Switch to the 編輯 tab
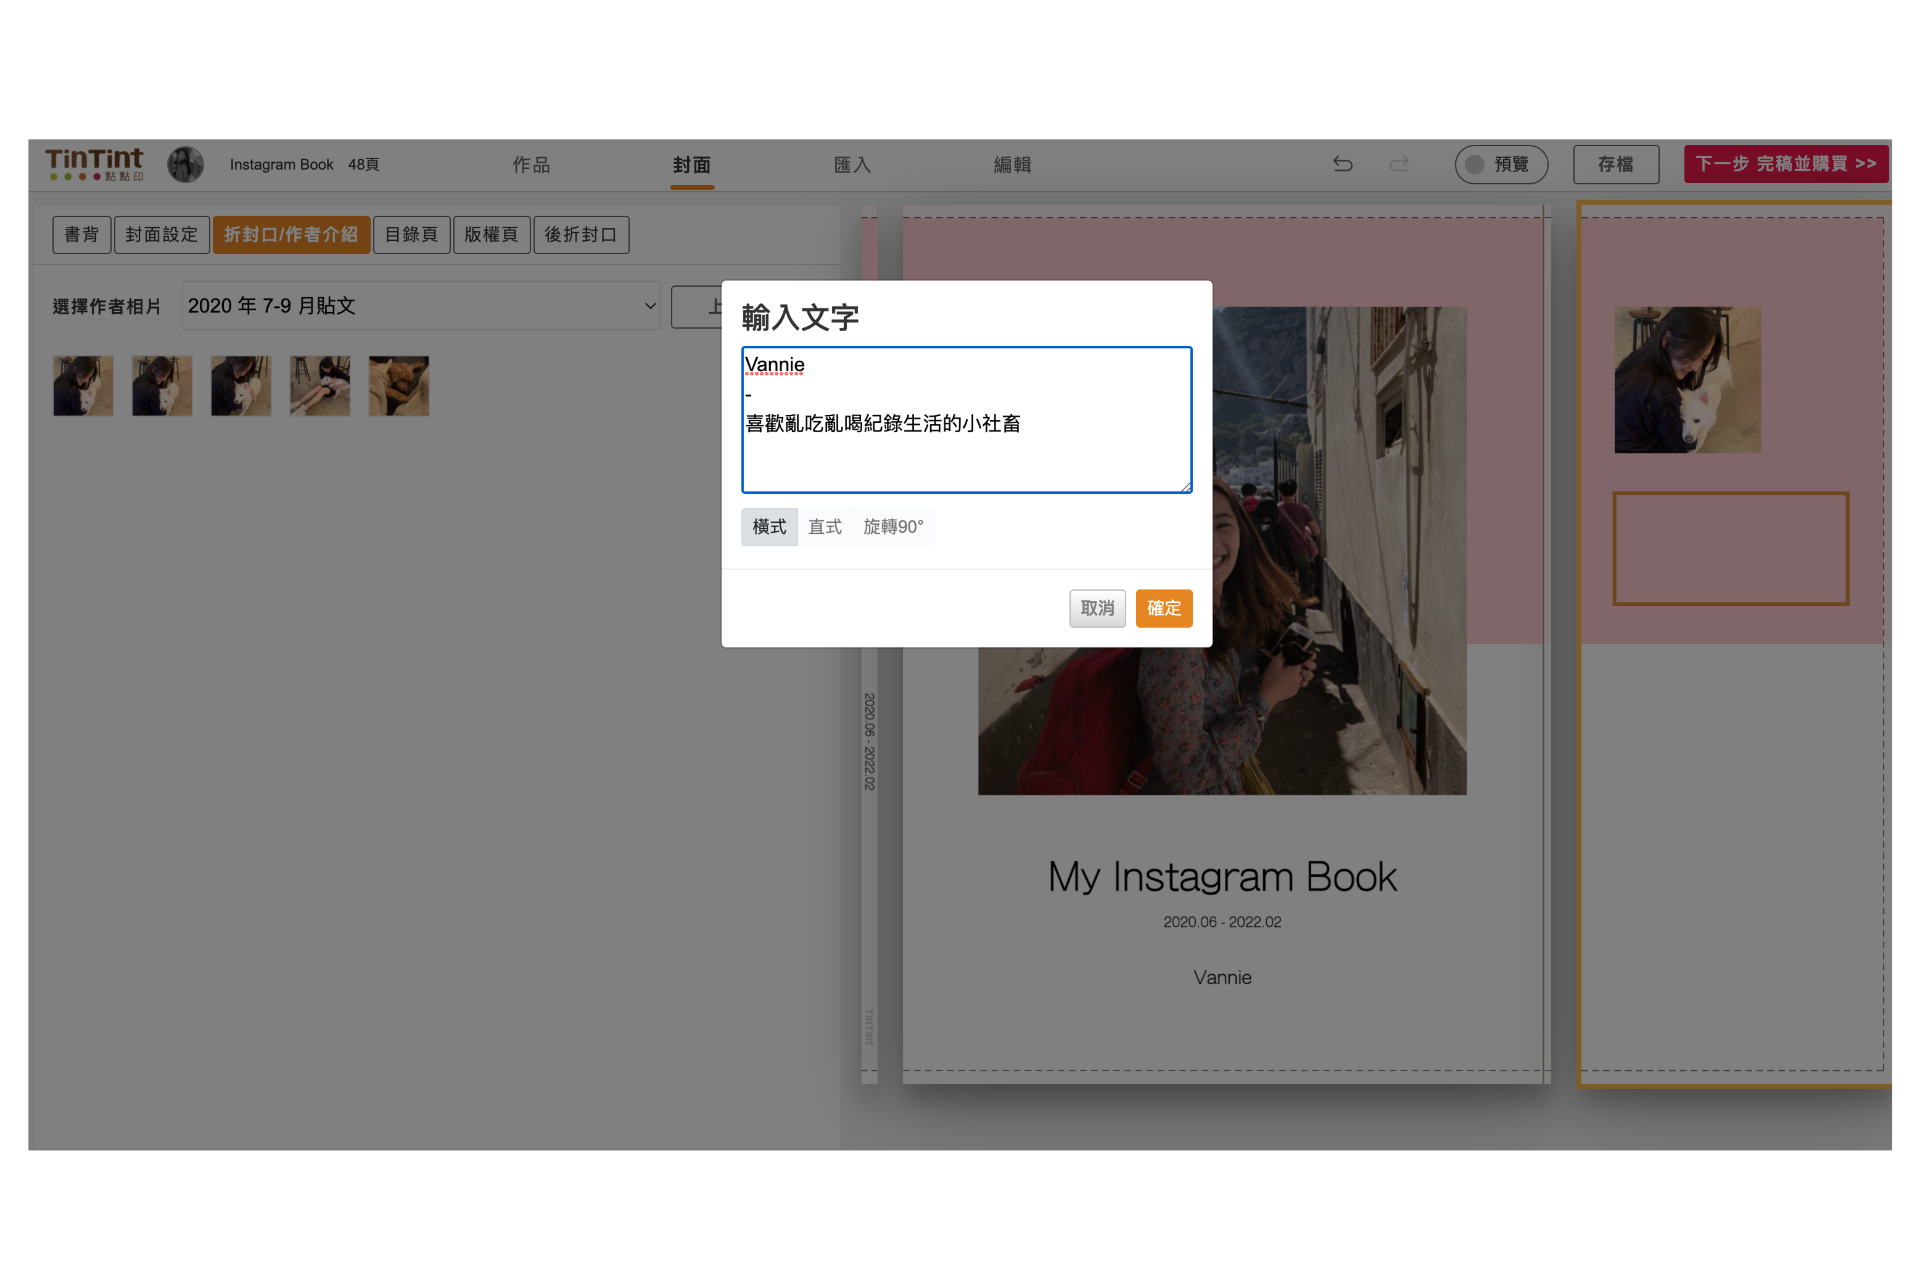The width and height of the screenshot is (1920, 1280). pyautogui.click(x=1012, y=165)
